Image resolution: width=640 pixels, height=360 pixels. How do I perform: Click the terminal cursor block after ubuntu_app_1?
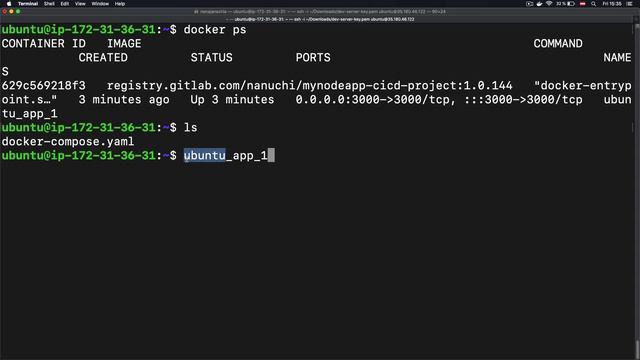[271, 156]
